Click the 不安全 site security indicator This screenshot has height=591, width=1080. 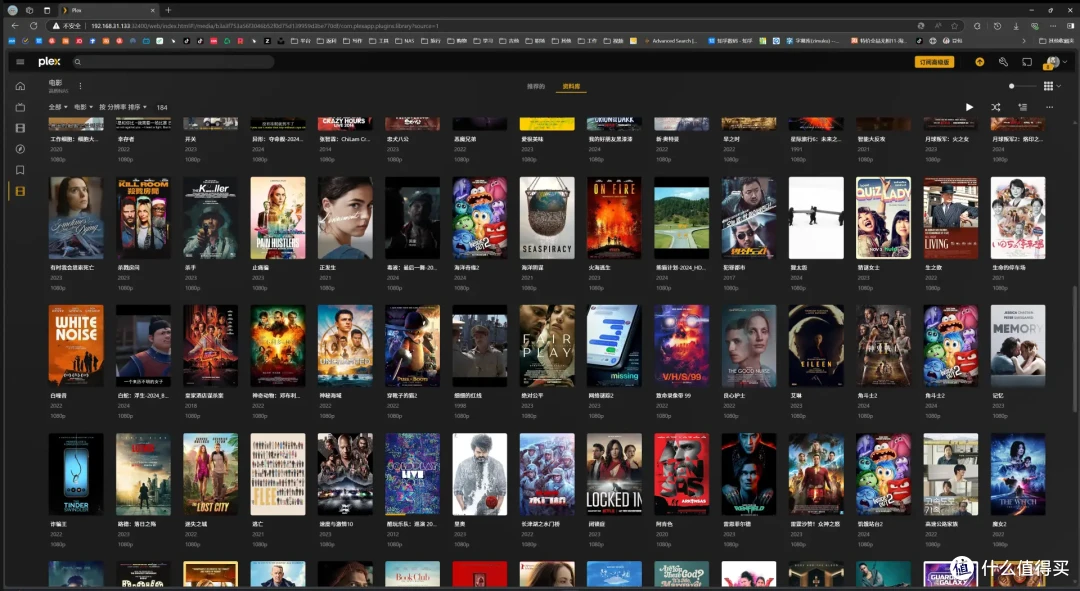67,25
